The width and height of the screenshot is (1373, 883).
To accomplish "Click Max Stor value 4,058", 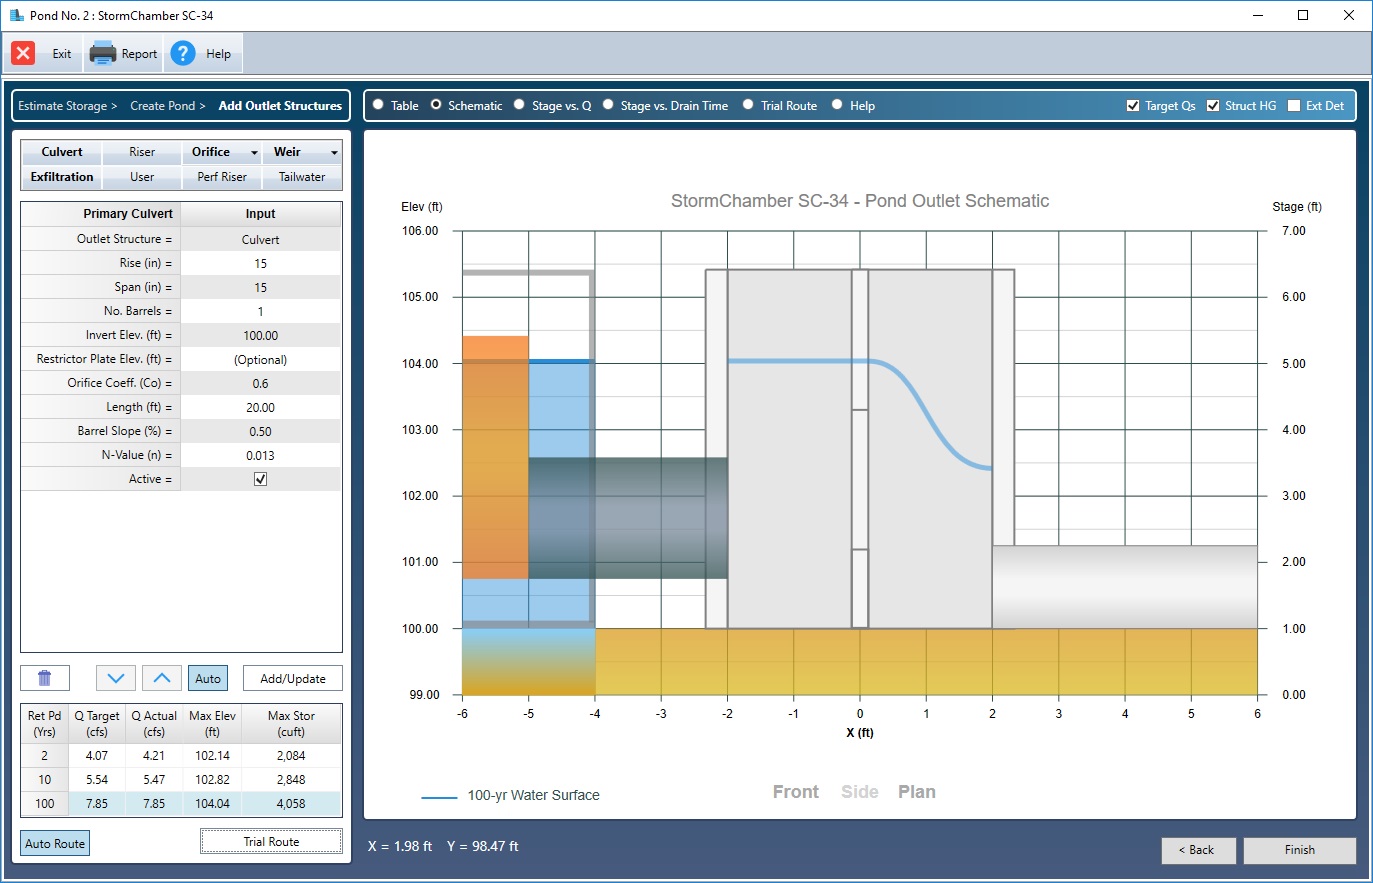I will [x=291, y=804].
